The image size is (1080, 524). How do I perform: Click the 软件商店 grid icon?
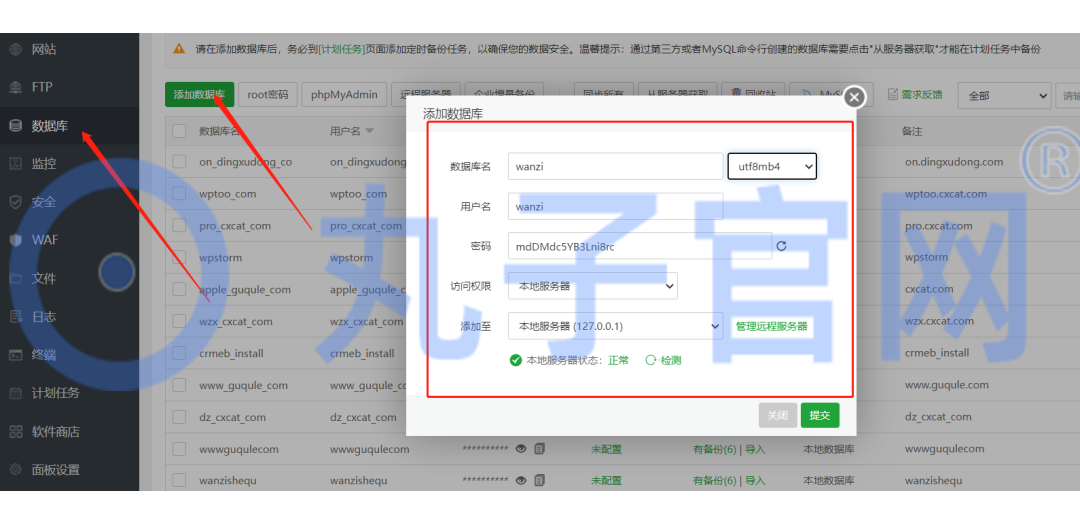16,432
